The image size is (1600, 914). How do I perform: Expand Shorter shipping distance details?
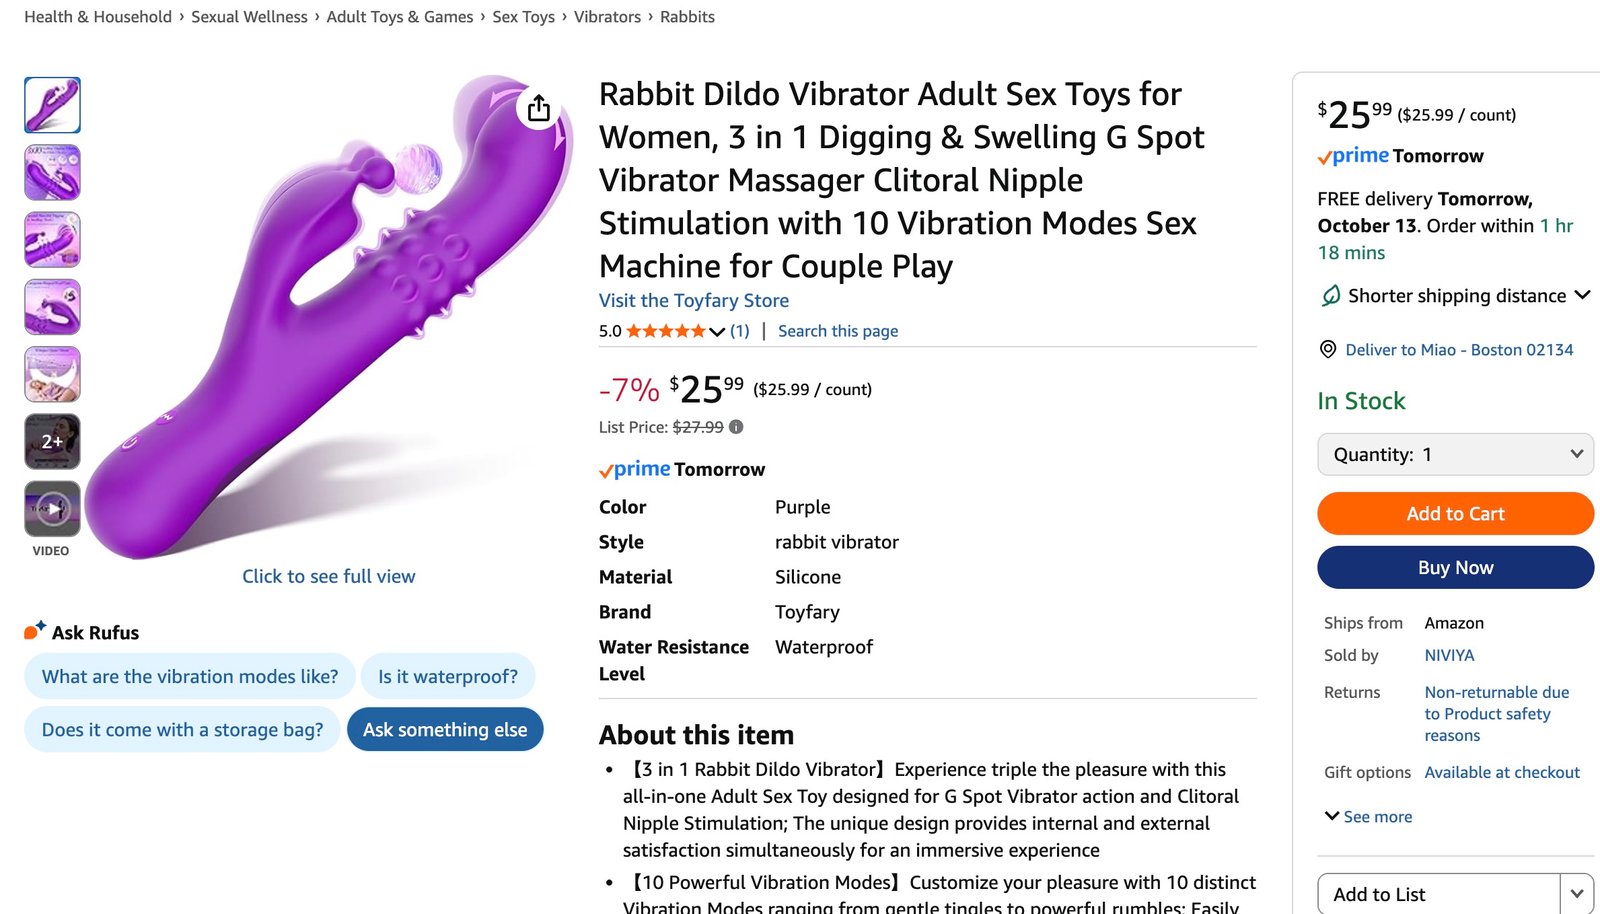pyautogui.click(x=1581, y=295)
